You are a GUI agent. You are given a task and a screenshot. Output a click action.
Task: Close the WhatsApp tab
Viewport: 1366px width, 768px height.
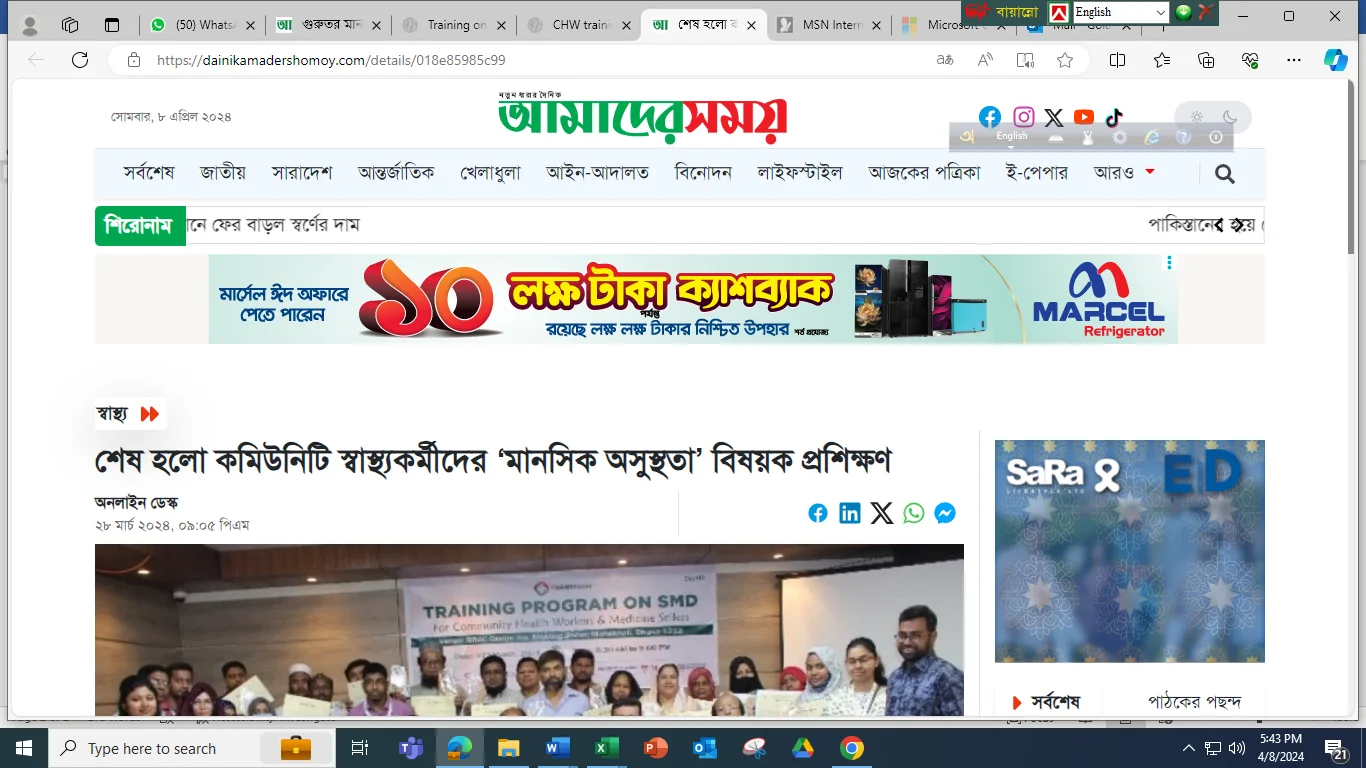pyautogui.click(x=250, y=25)
